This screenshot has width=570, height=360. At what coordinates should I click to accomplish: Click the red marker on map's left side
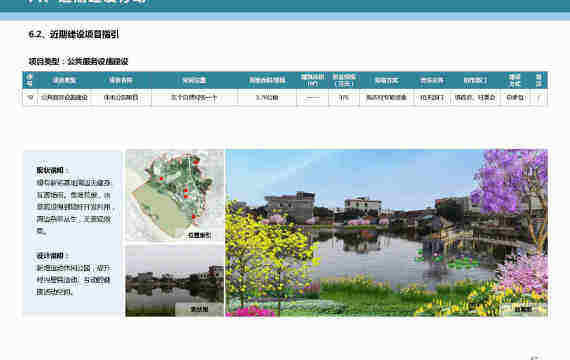click(161, 179)
